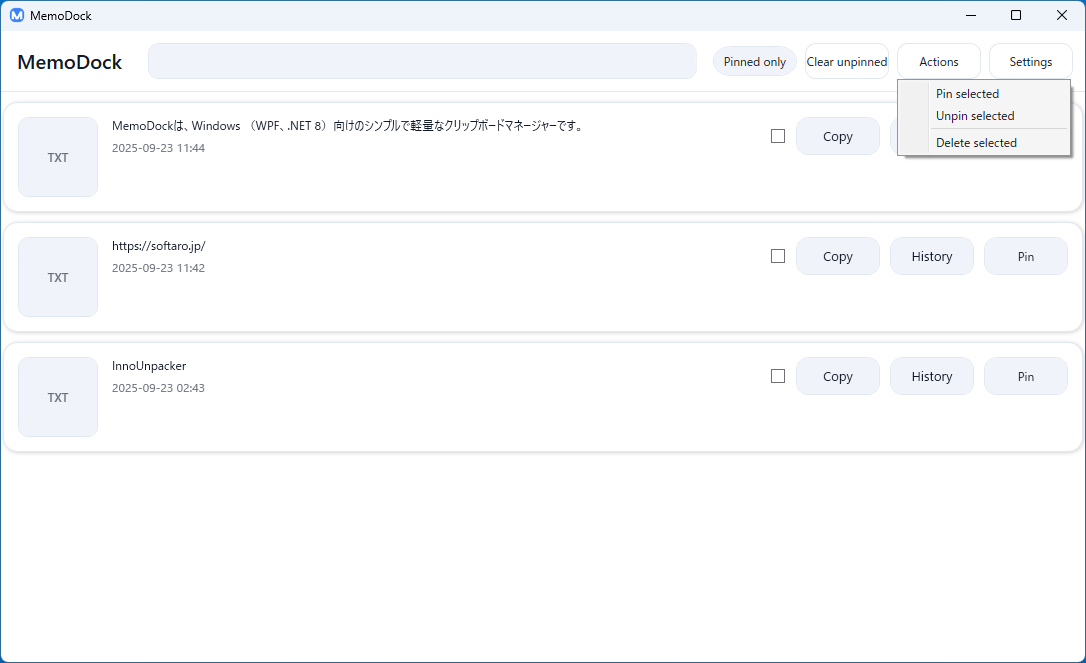Click the InnoUnpacker entry text
The image size is (1086, 663).
(x=149, y=366)
